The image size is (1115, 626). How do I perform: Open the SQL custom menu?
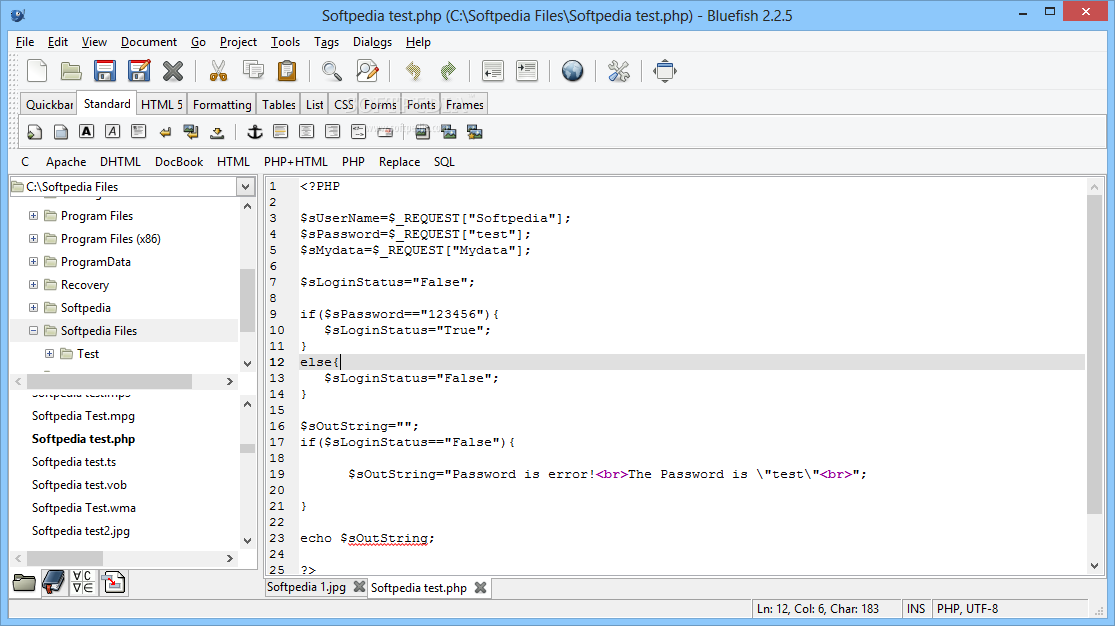(x=444, y=162)
